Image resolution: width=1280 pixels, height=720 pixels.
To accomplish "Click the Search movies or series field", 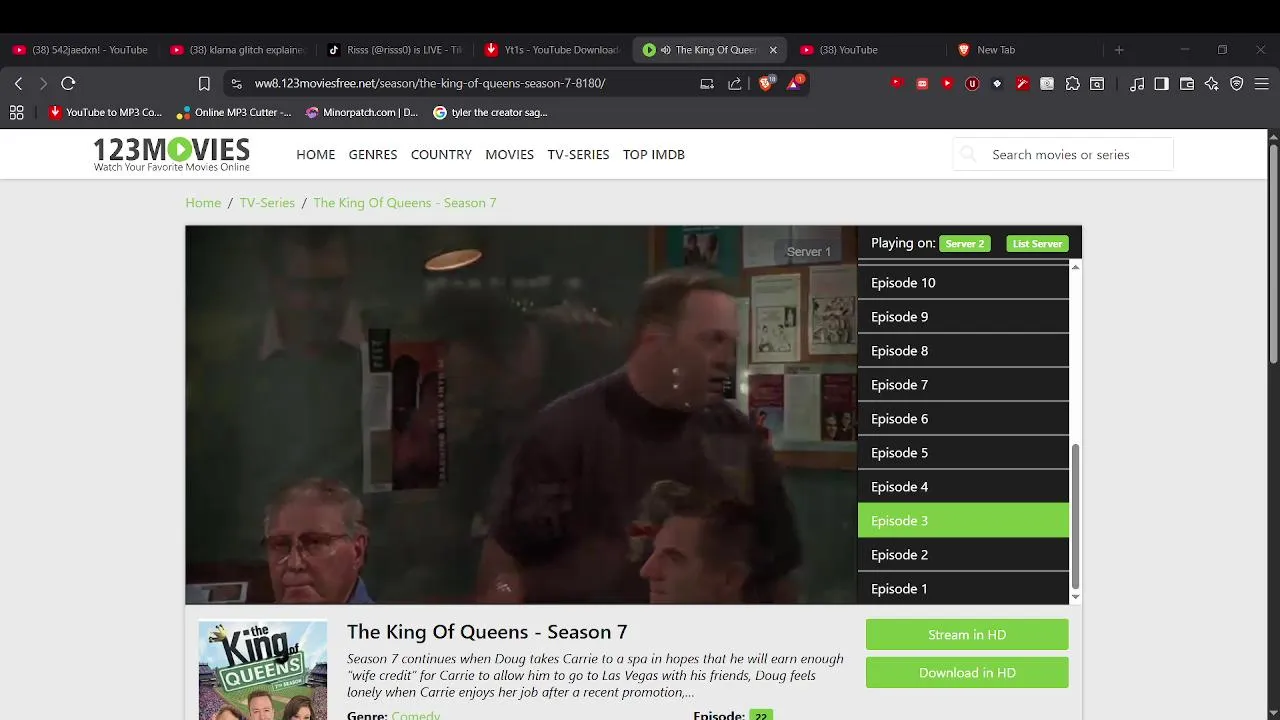I will [1063, 154].
